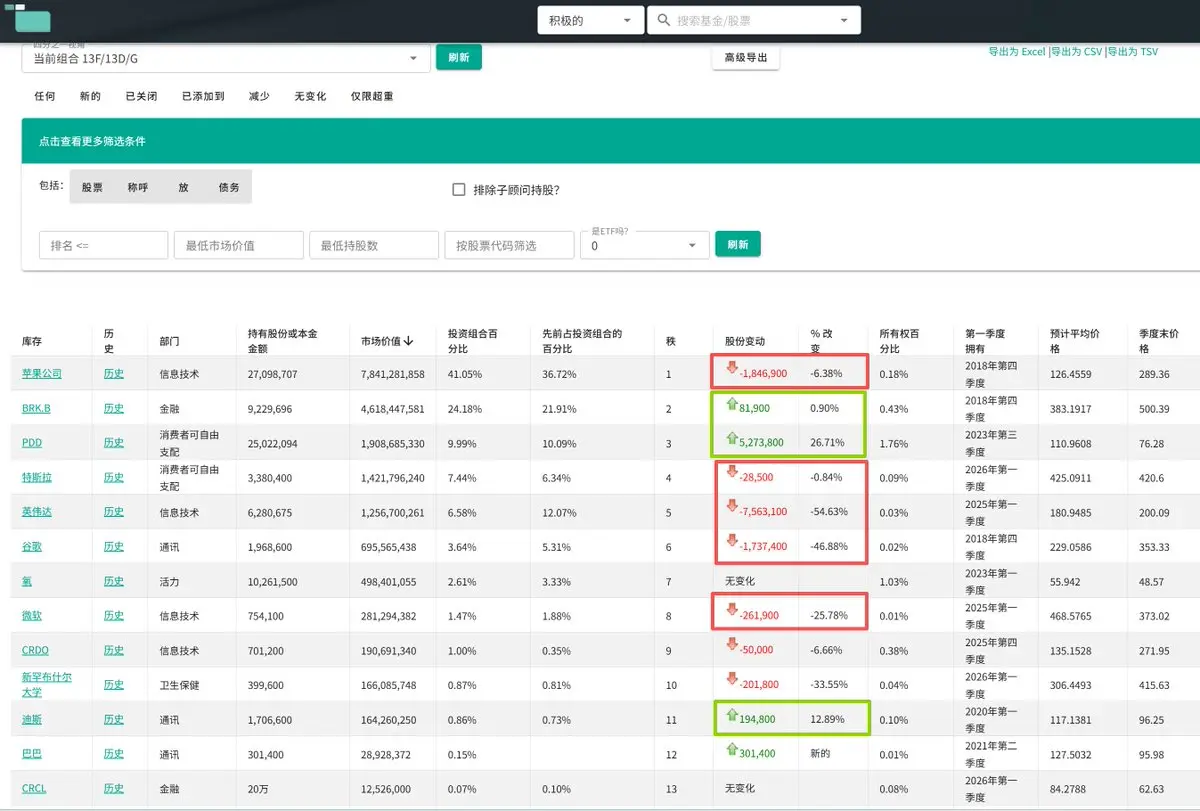The height and width of the screenshot is (811, 1200).
Task: Click 刷新 button beside ETF dropdown
Action: 738,244
